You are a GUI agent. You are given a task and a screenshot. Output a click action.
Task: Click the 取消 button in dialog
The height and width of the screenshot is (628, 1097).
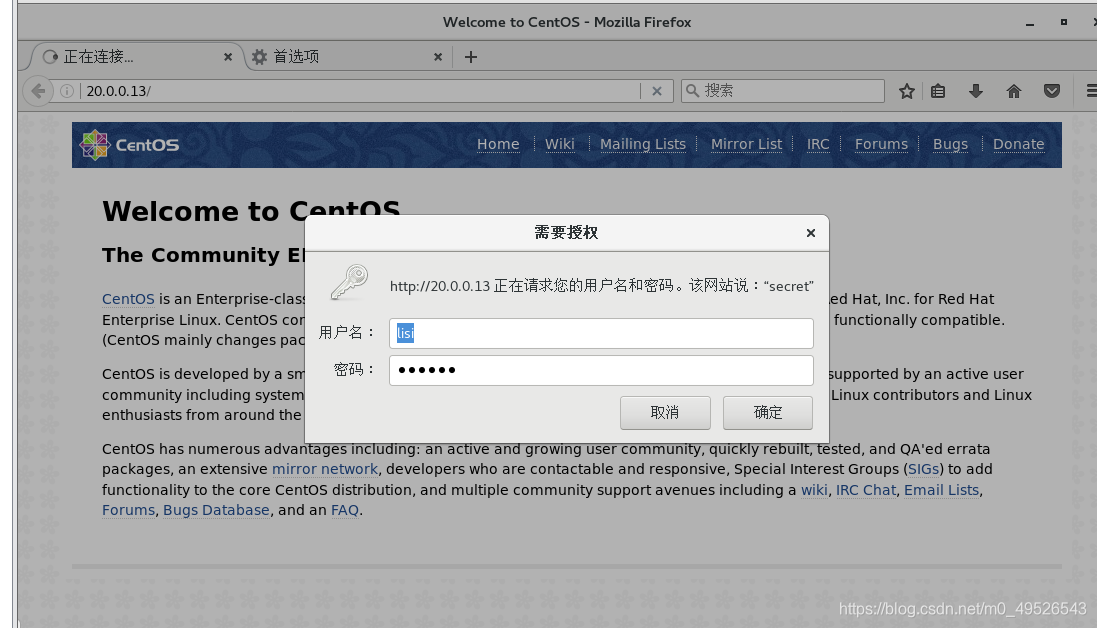[665, 413]
